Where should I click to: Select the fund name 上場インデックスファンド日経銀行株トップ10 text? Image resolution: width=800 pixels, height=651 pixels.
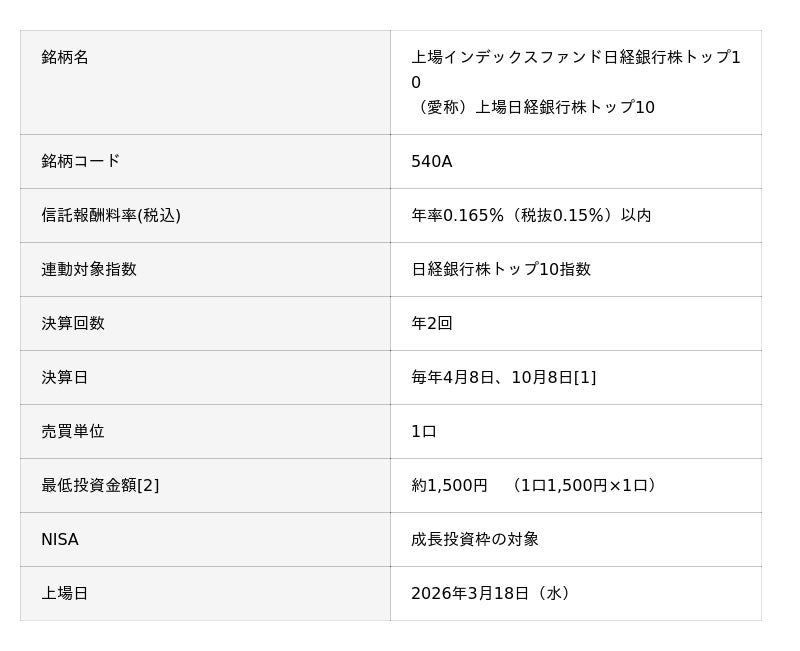pyautogui.click(x=575, y=59)
